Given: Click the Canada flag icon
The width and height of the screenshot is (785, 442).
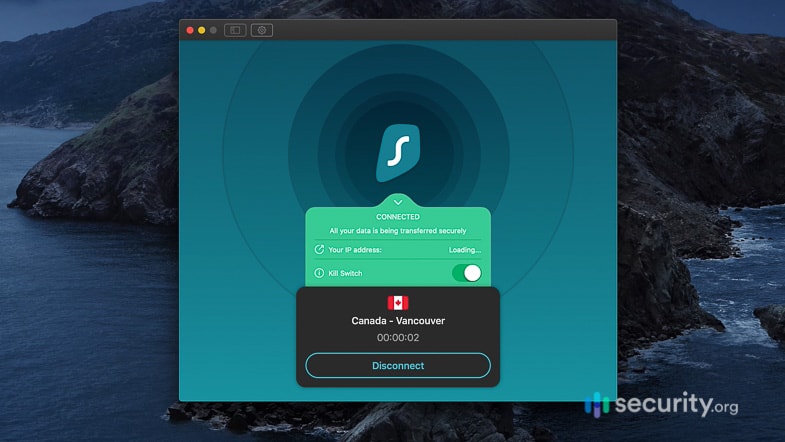Looking at the screenshot, I should [x=398, y=303].
